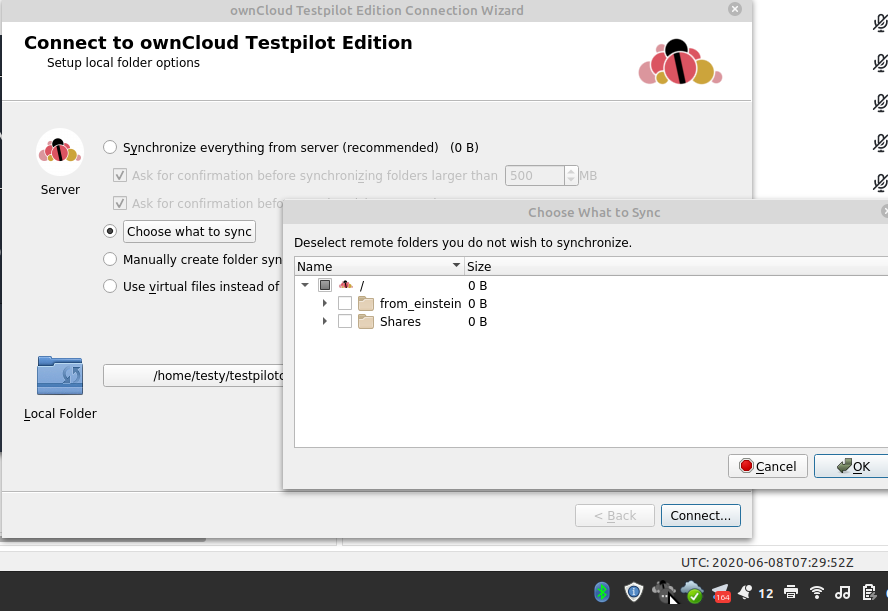888x611 pixels.
Task: Expand the from_einstein folder
Action: (323, 303)
